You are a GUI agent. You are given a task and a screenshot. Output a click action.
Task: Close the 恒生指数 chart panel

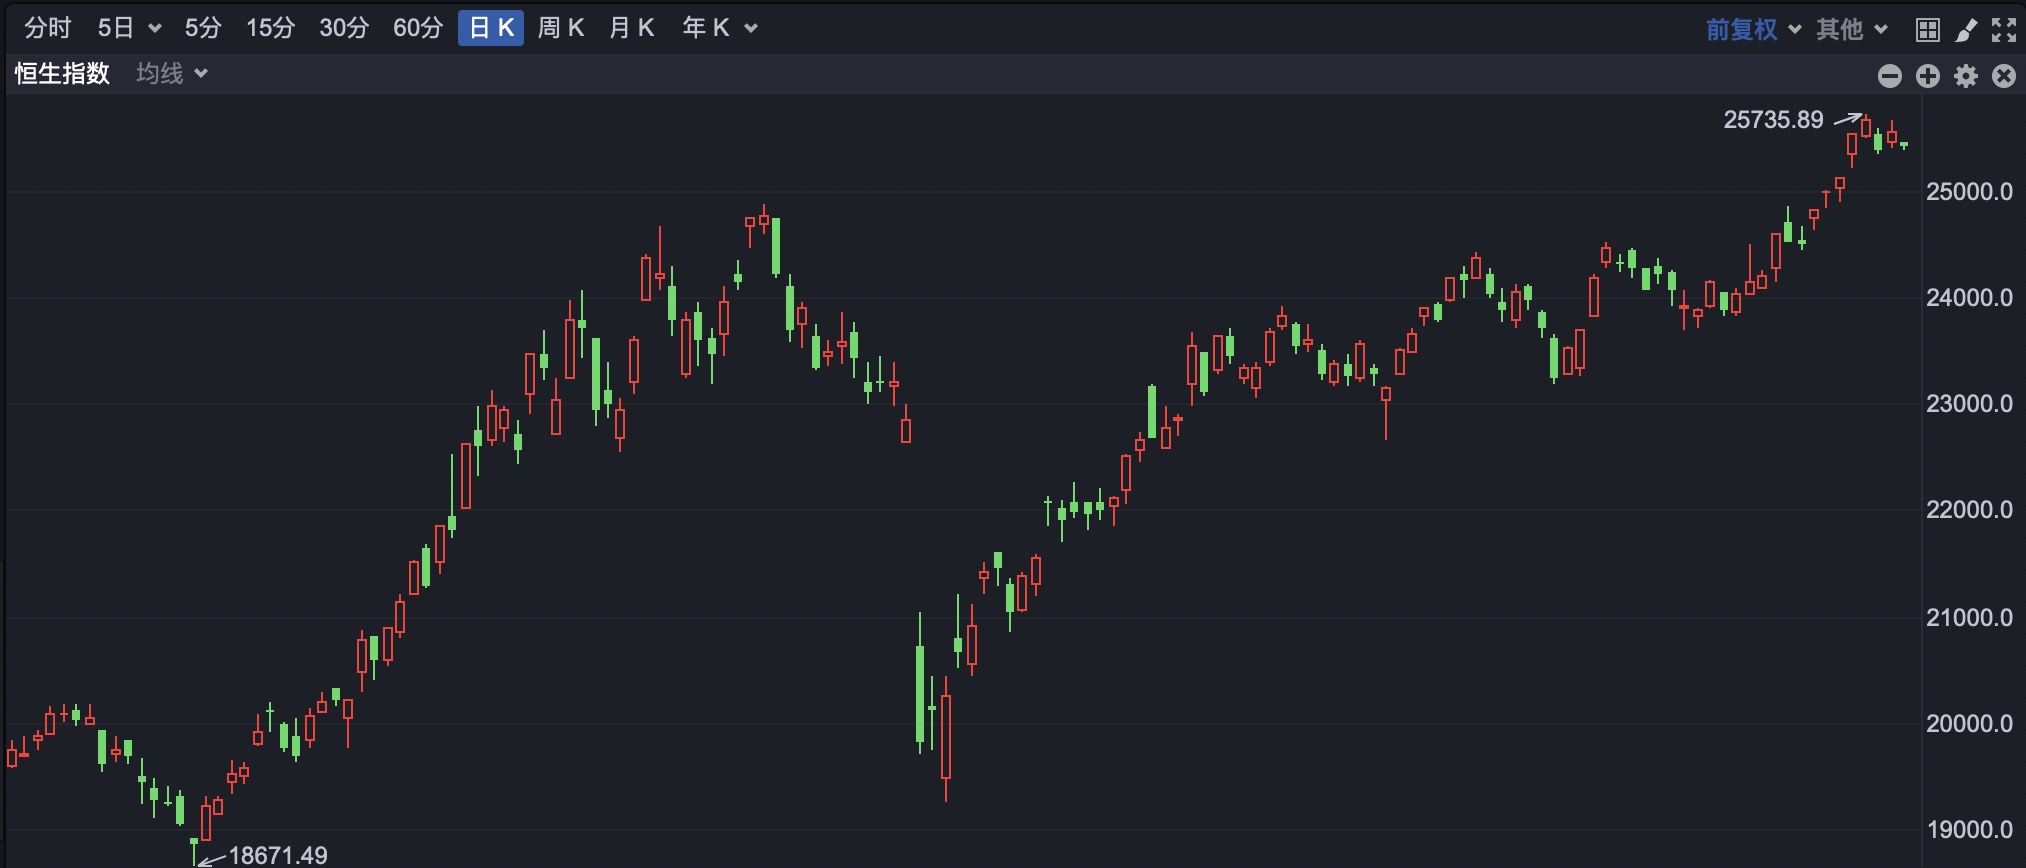(x=2003, y=76)
